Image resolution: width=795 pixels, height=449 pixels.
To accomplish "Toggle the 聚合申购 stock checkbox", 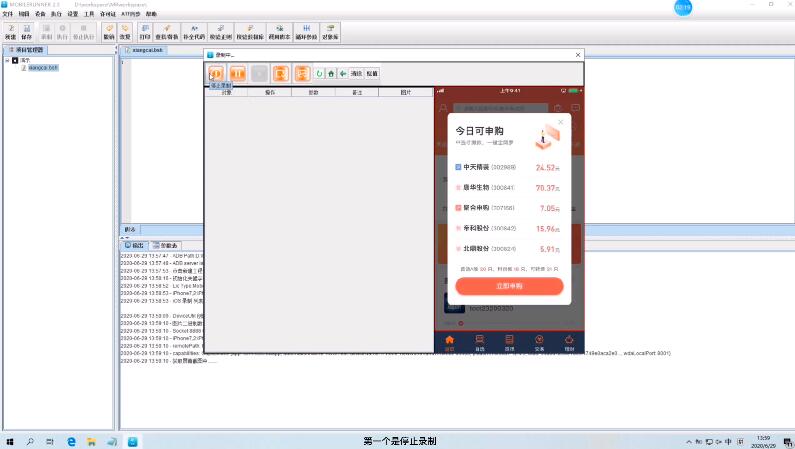I will (x=458, y=208).
